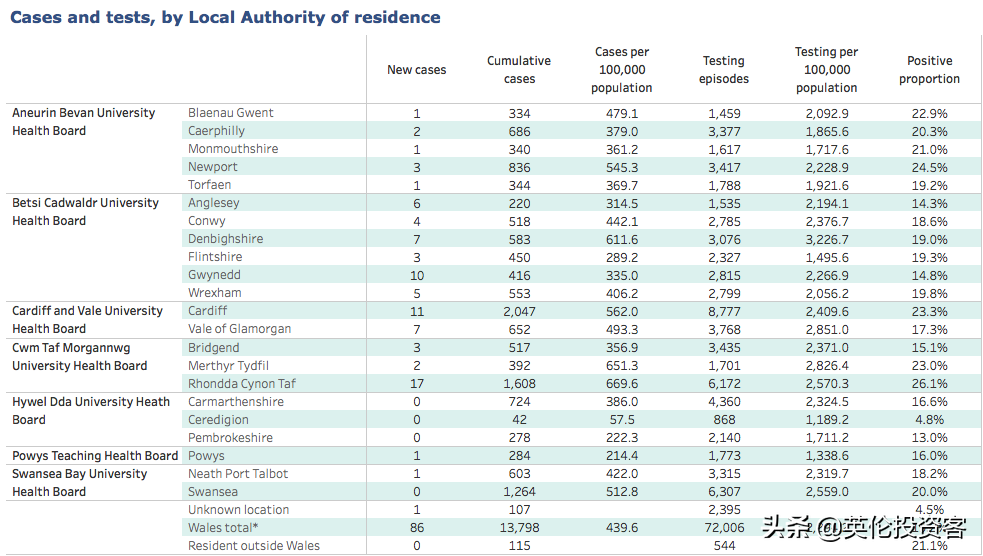Select 'Hywel Dda University Heath Board' label
Screen dimensions: 983x556
pyautogui.click(x=91, y=411)
